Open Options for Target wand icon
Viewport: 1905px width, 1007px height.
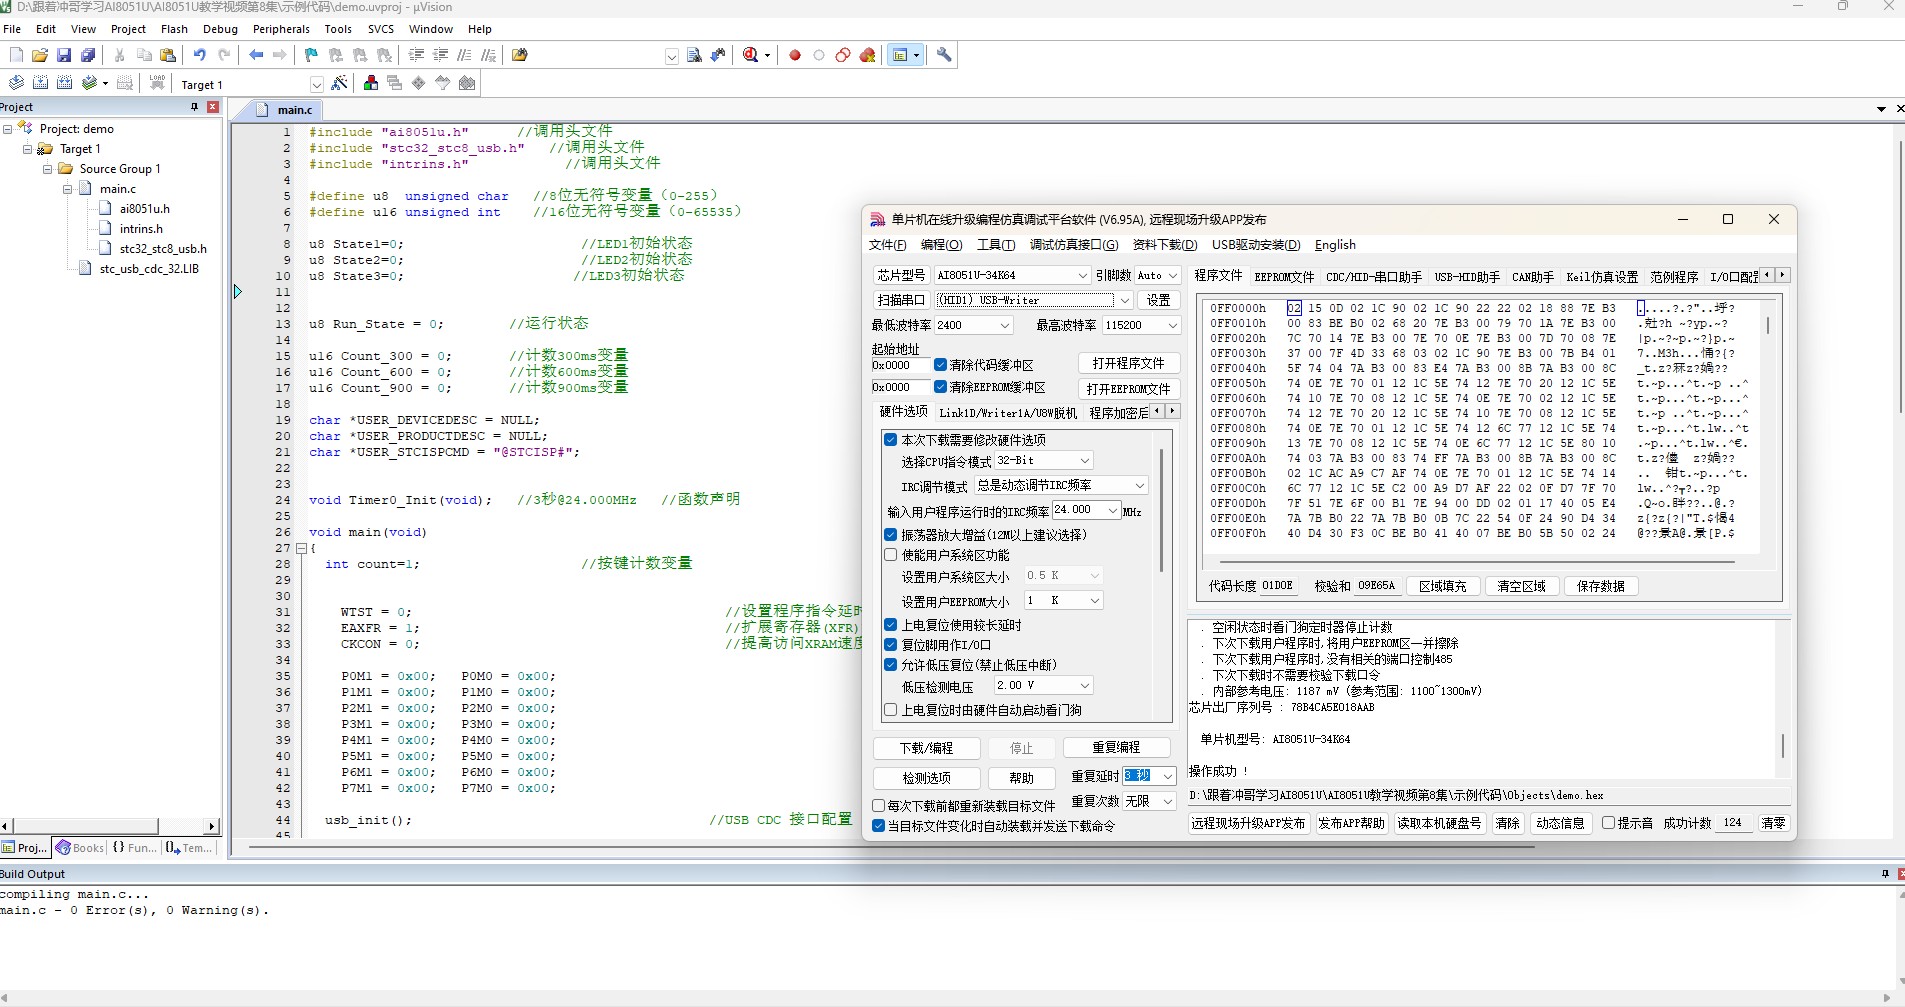339,83
